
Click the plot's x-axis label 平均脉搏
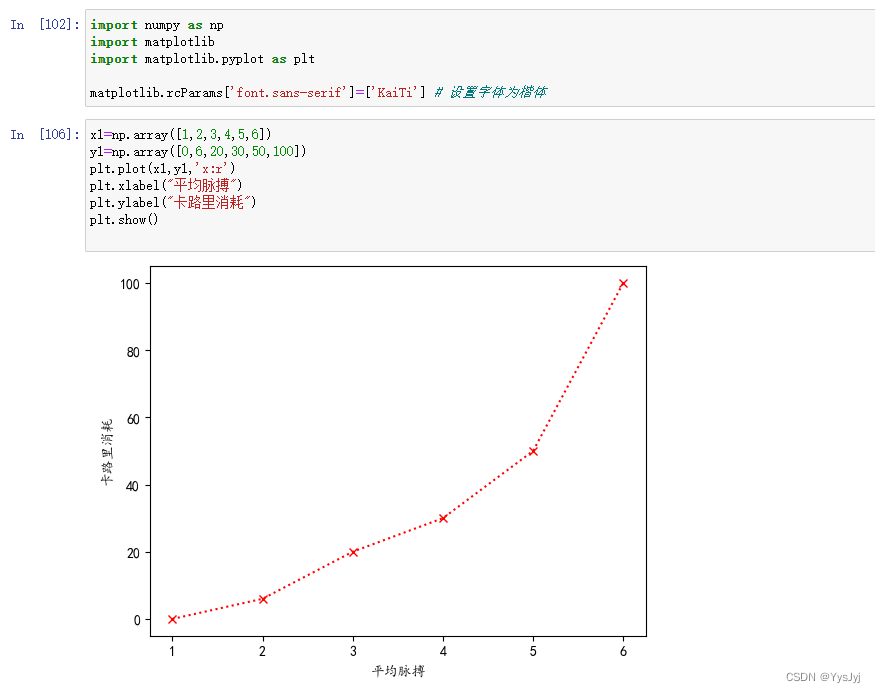click(x=398, y=671)
